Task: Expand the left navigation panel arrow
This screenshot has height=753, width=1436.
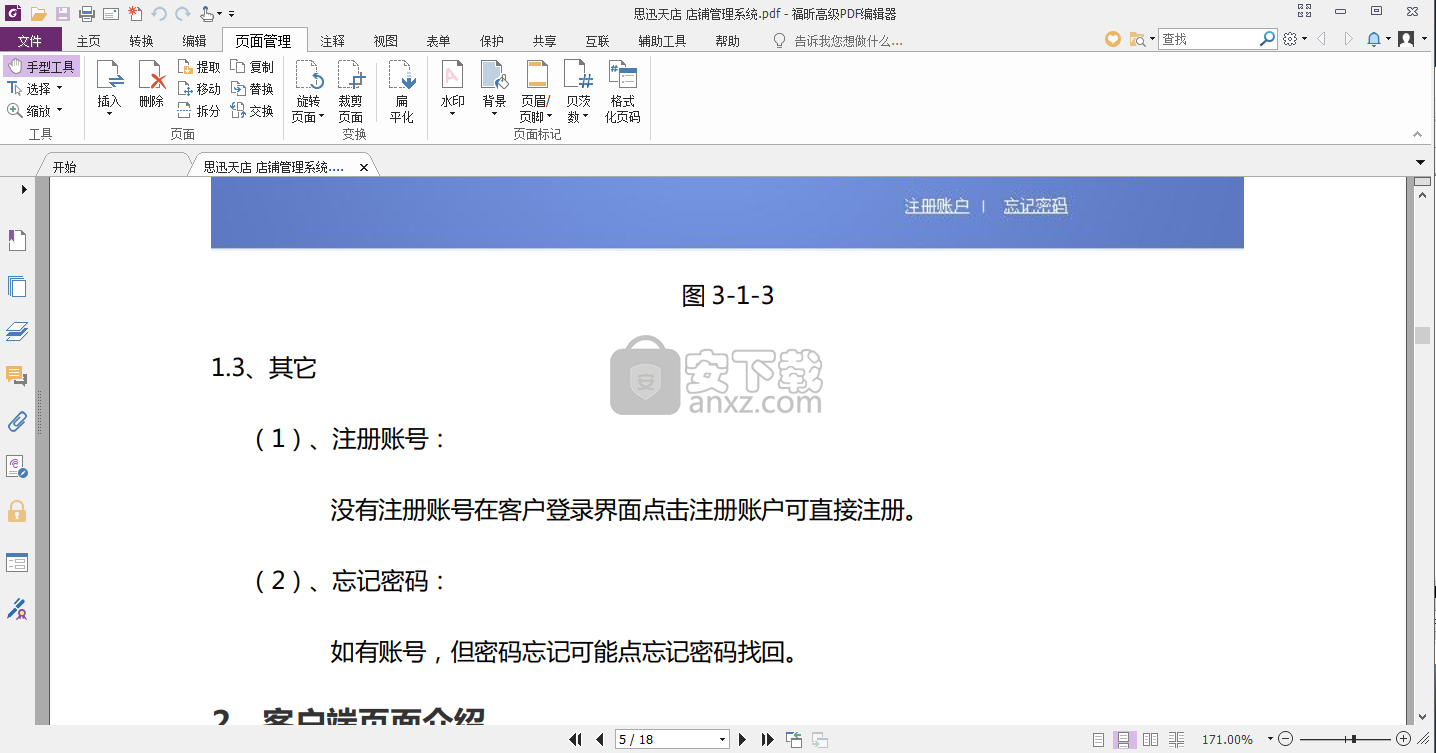Action: [24, 189]
